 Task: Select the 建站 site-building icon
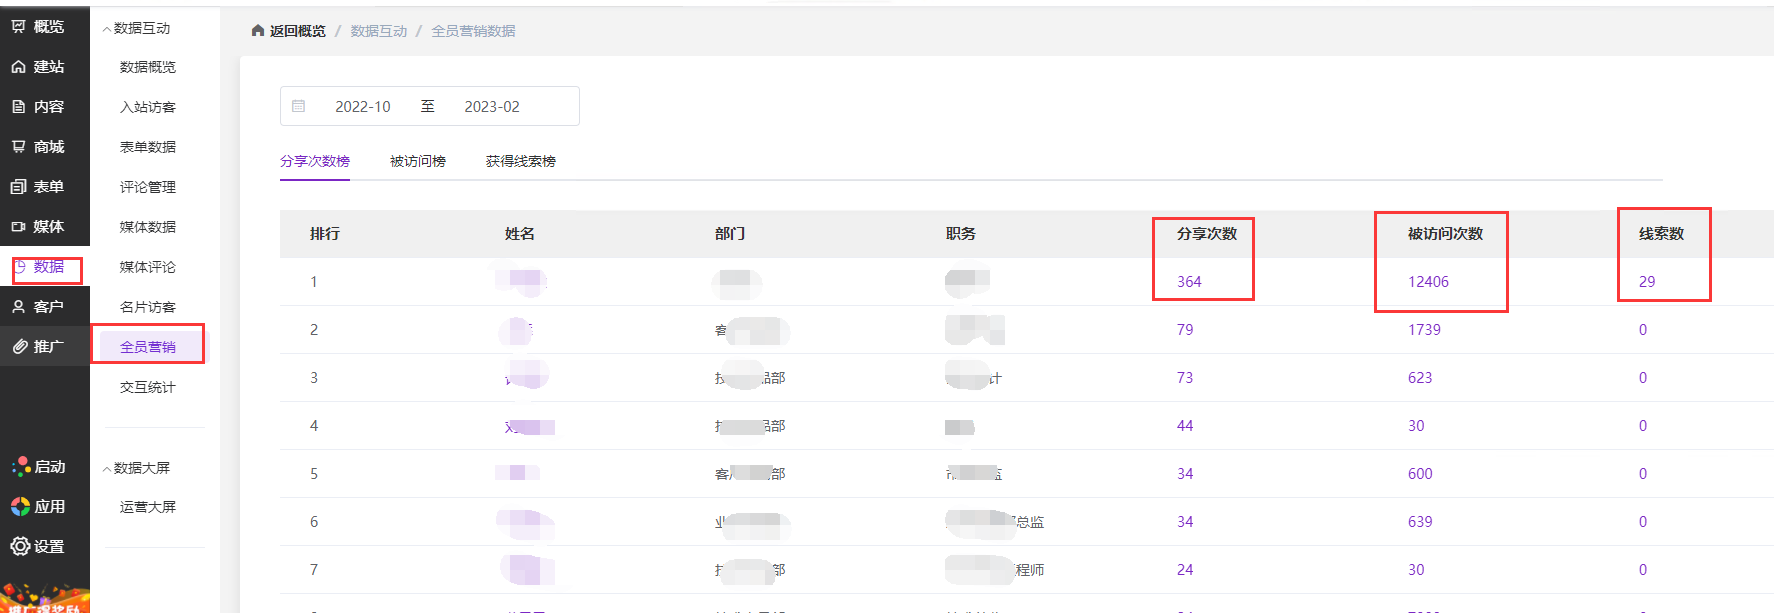(18, 67)
